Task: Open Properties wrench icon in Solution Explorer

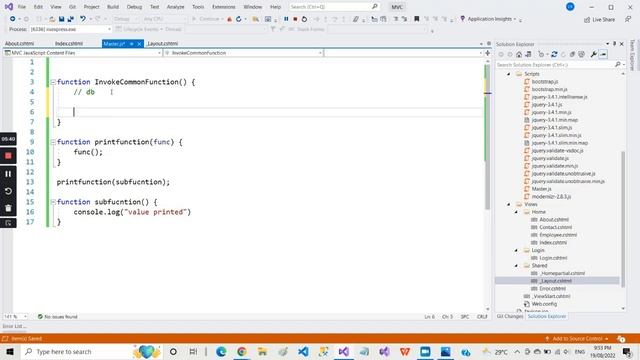Action: point(593,54)
